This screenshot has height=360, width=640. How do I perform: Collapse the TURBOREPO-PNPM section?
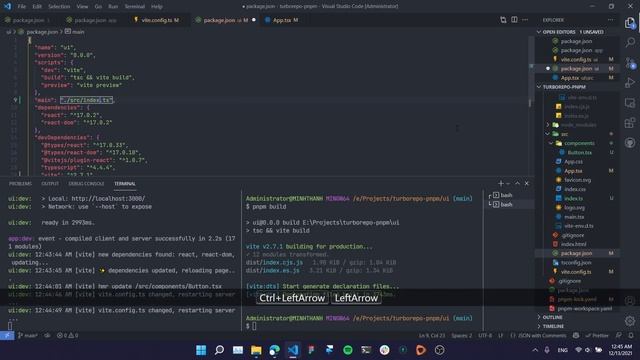point(539,87)
